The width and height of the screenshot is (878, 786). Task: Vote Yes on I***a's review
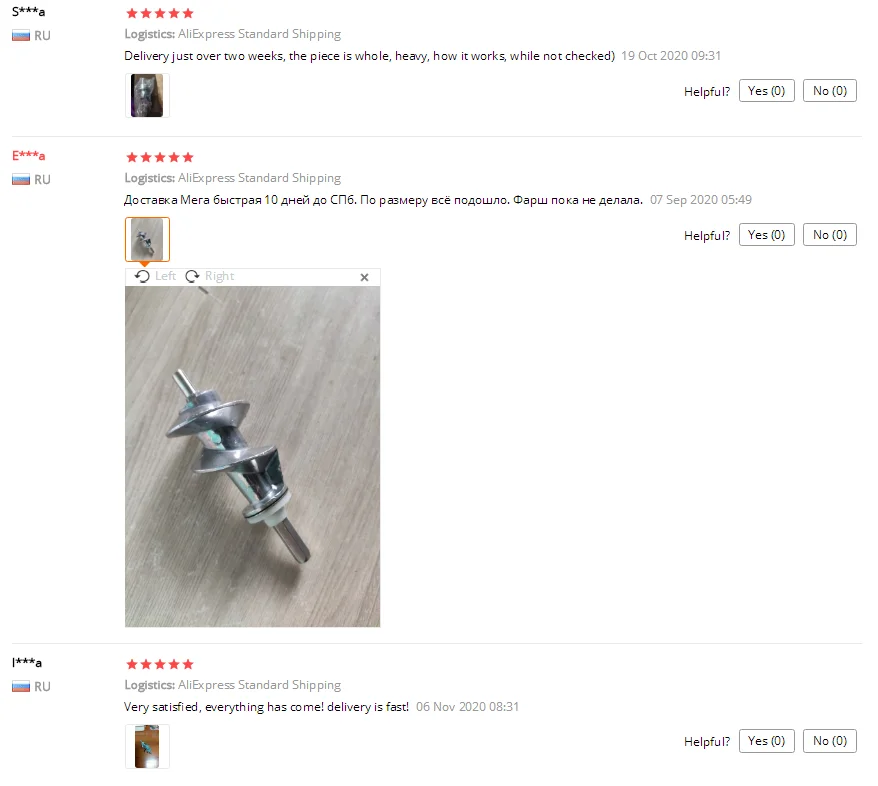(x=767, y=742)
